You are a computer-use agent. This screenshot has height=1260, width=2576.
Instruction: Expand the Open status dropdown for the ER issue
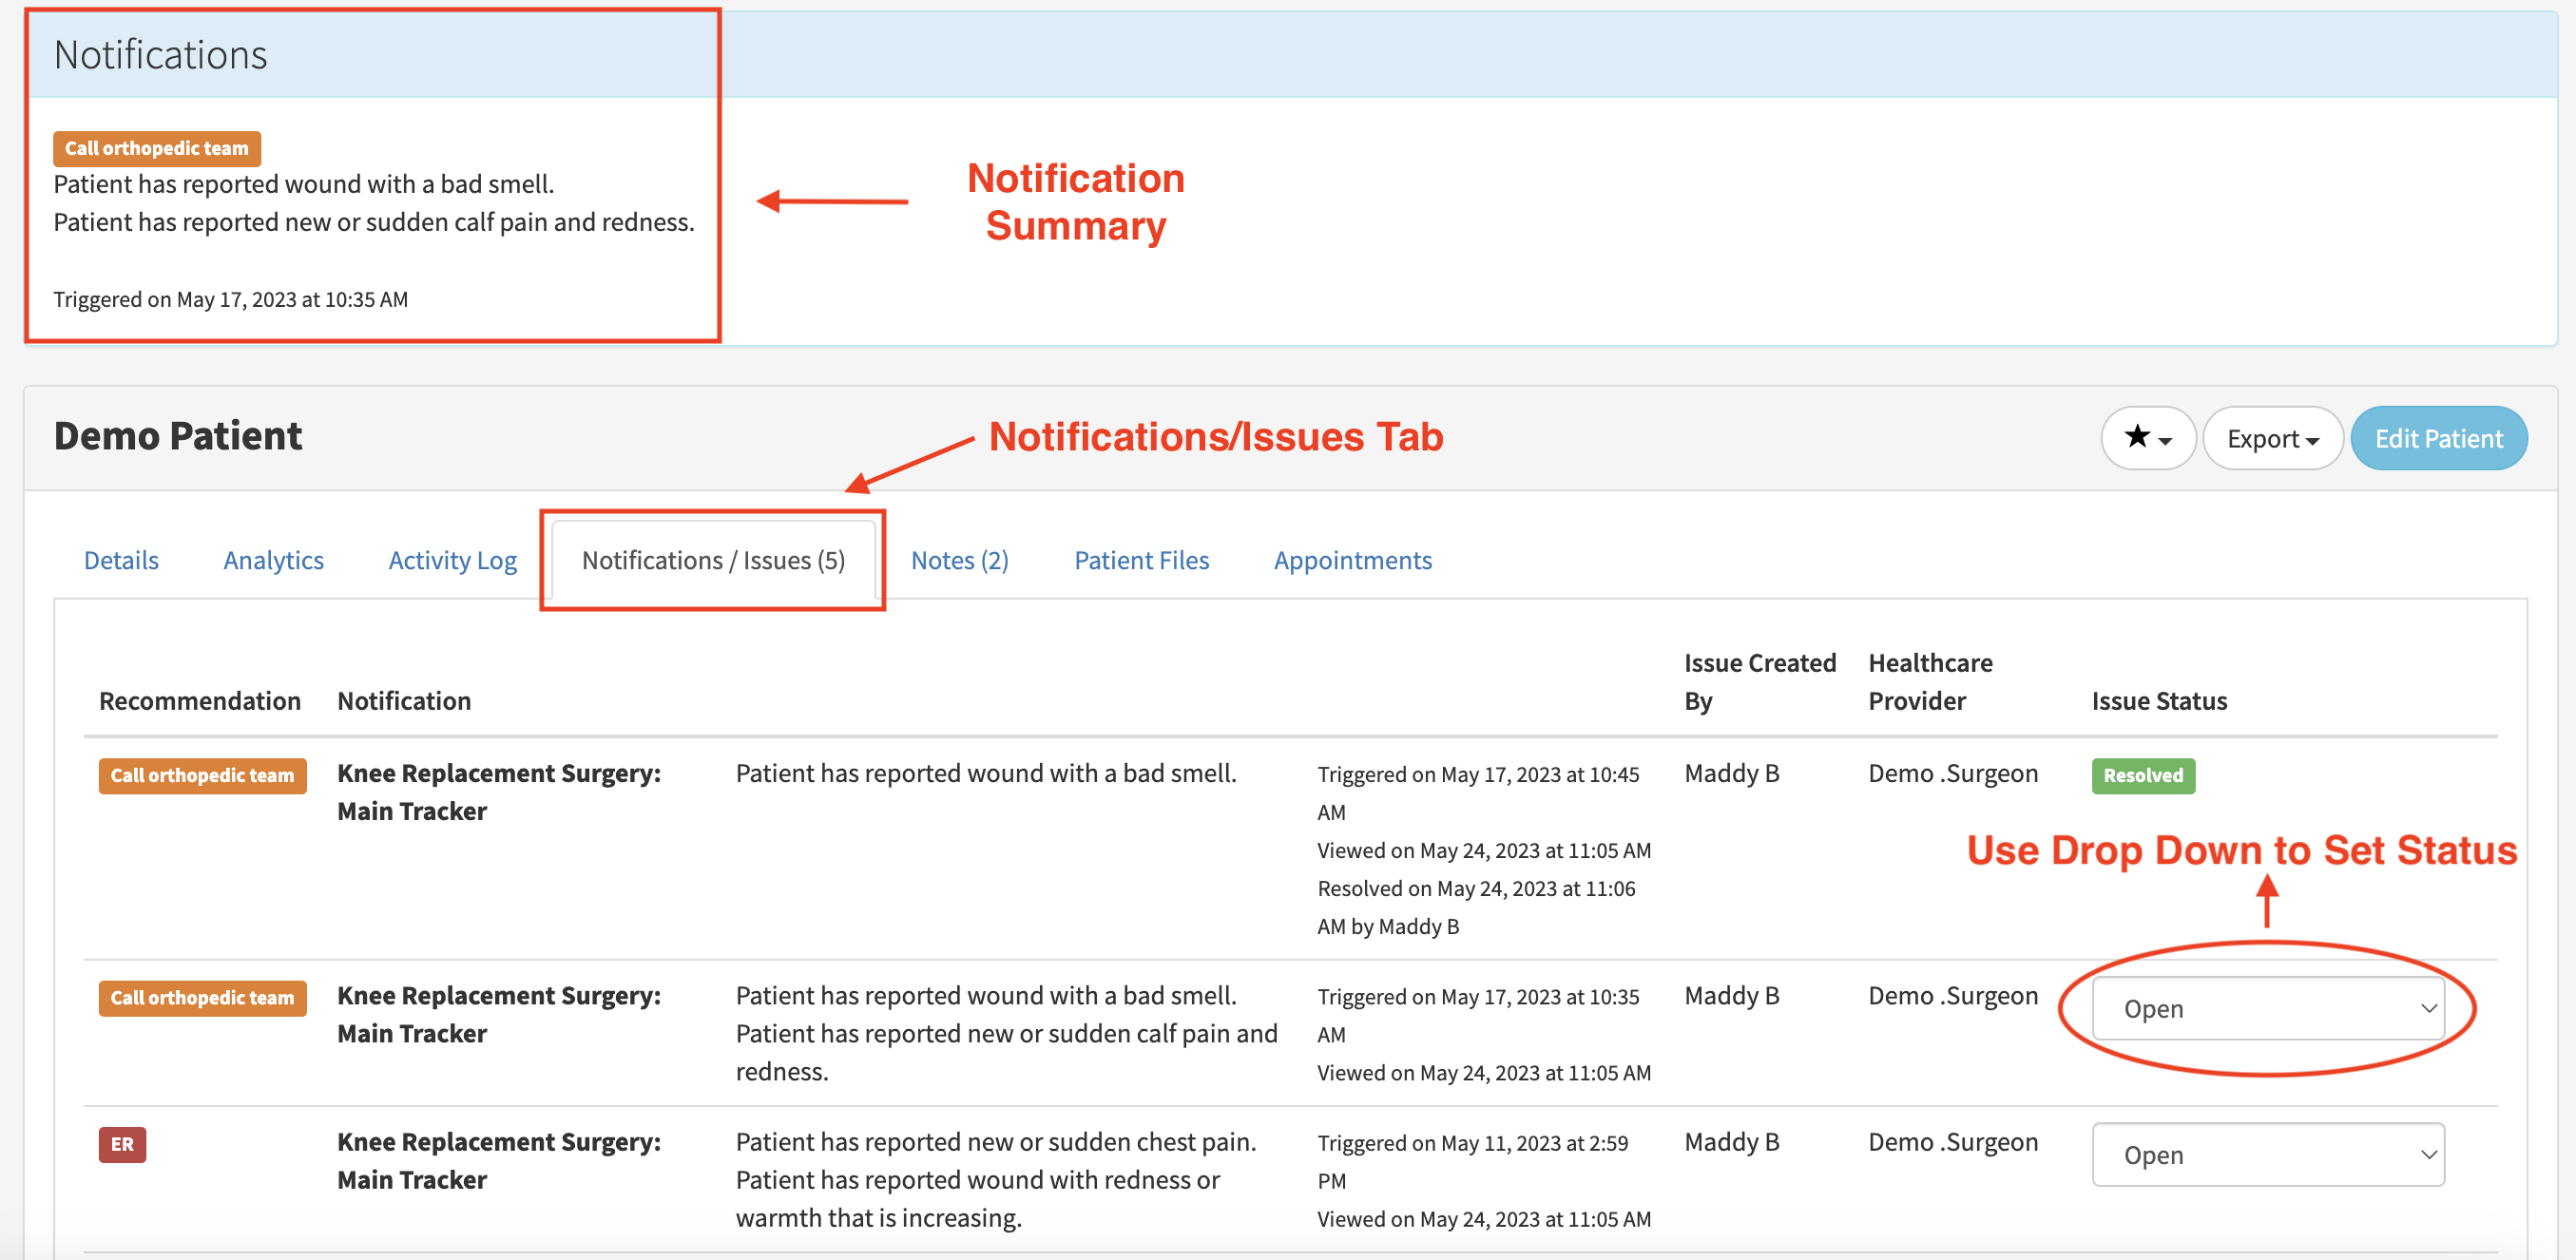[2267, 1154]
